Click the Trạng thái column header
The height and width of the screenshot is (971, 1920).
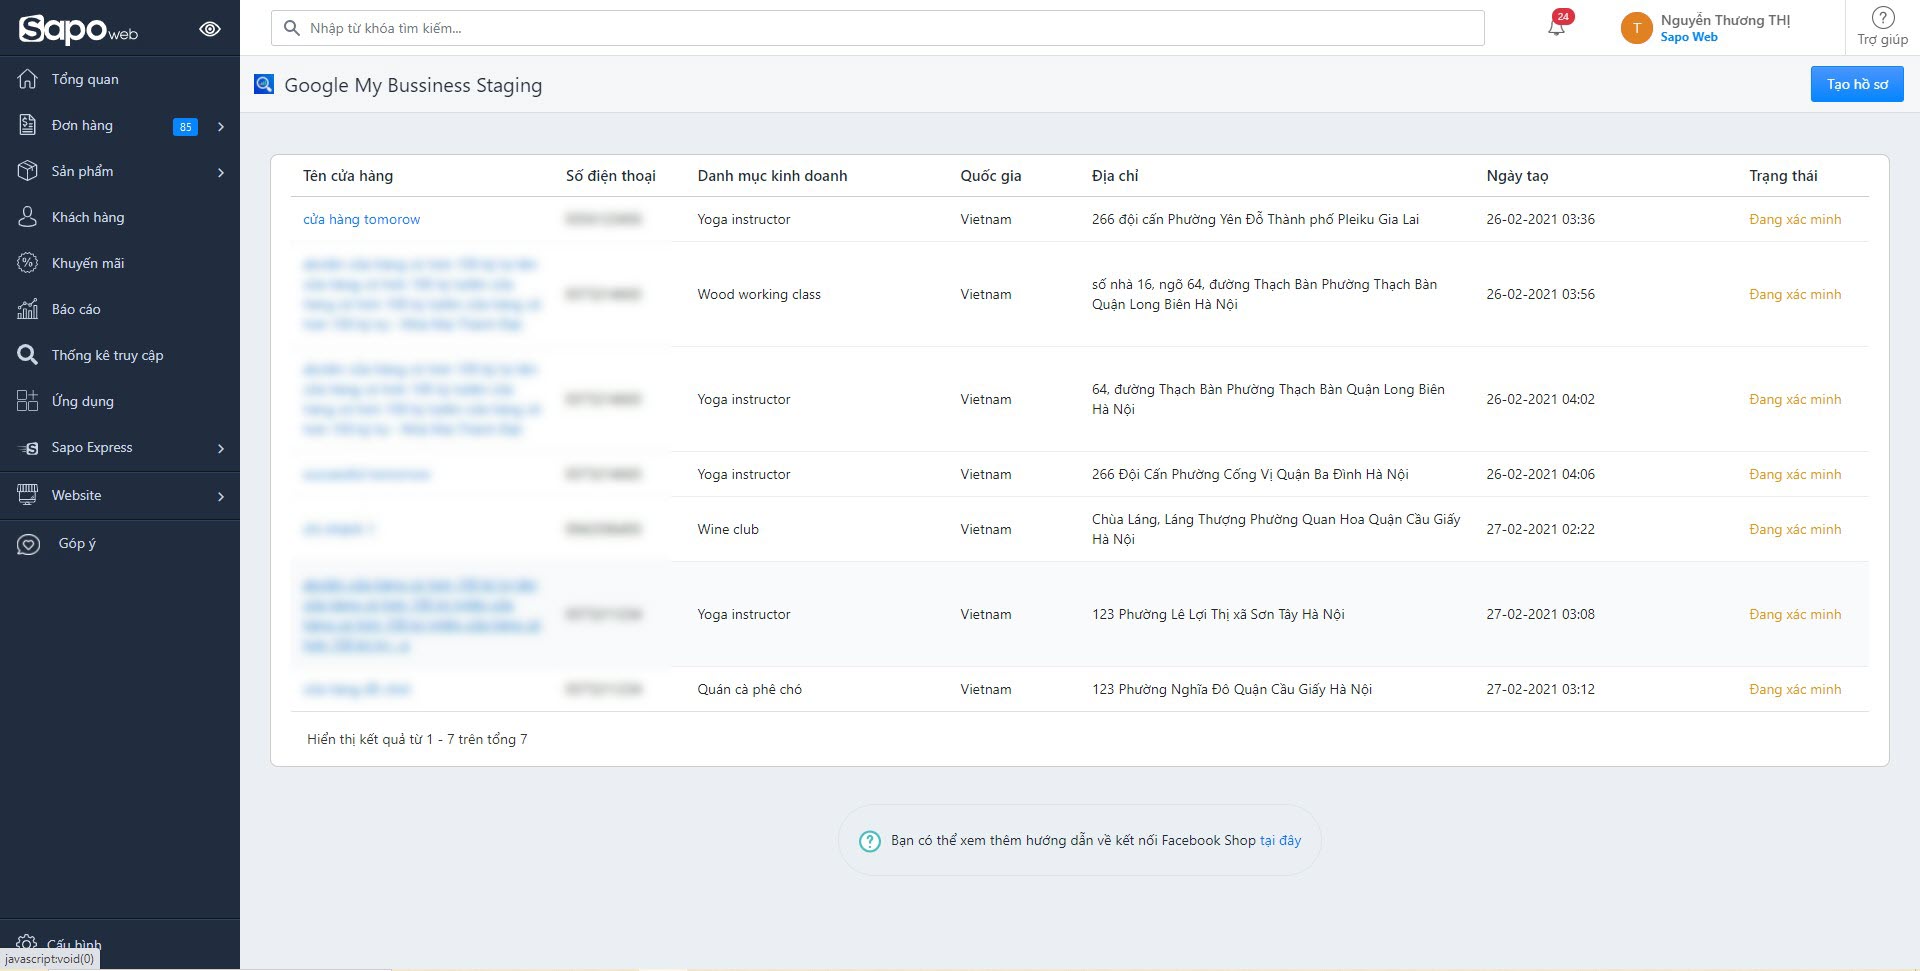pyautogui.click(x=1783, y=176)
